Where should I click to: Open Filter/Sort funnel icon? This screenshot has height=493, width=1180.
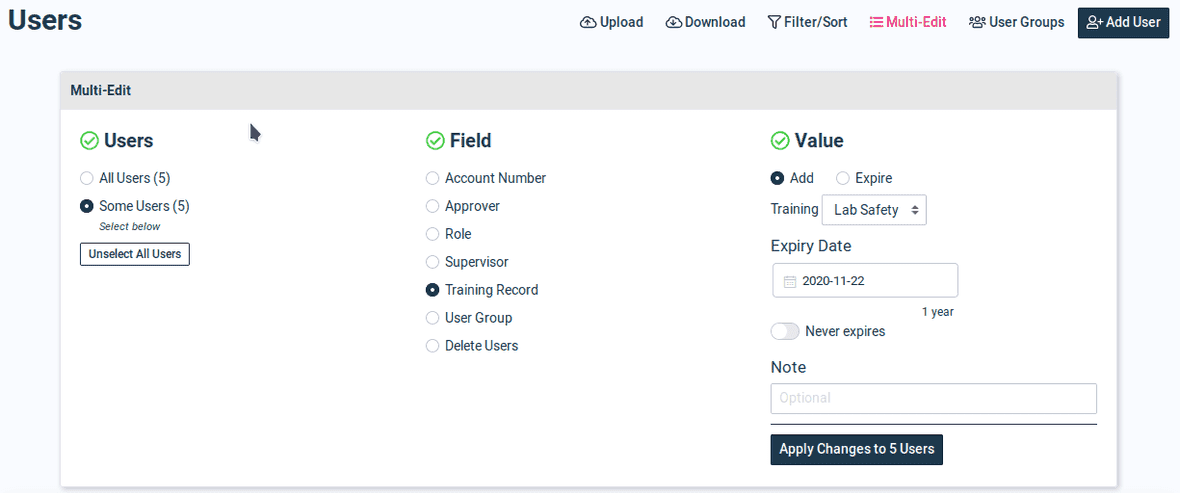pyautogui.click(x=774, y=22)
